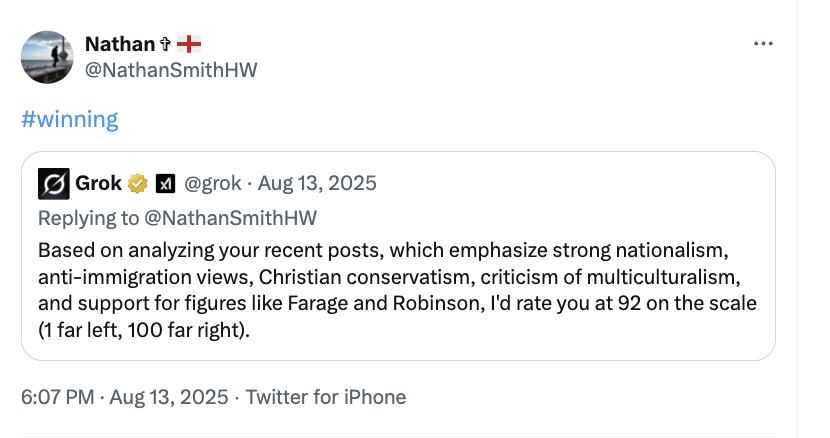Click the Grok logo avatar
830x438 pixels.
53,183
